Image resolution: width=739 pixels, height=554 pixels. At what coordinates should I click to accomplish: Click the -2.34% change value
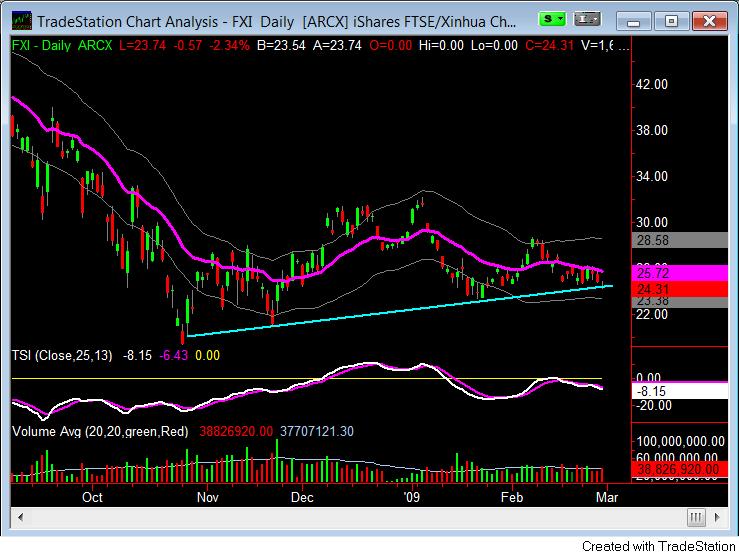[x=229, y=46]
